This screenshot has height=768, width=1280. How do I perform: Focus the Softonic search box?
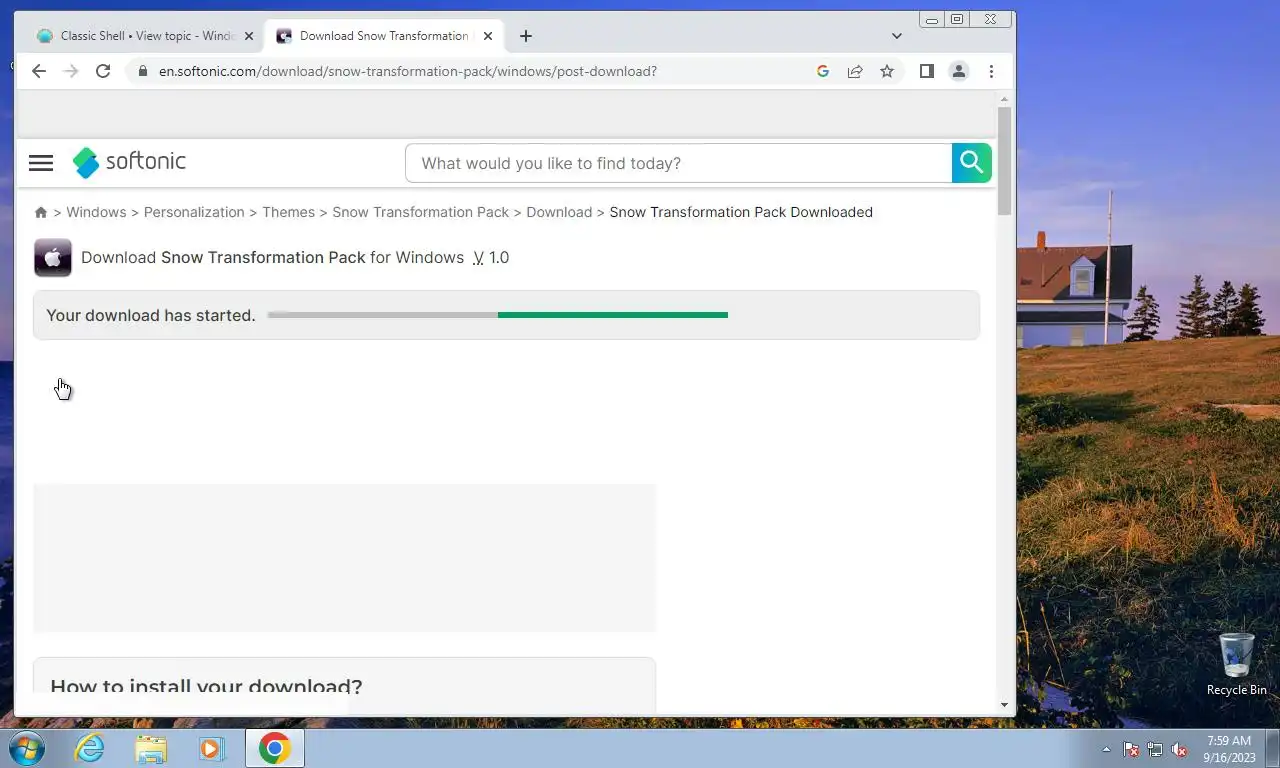point(679,163)
